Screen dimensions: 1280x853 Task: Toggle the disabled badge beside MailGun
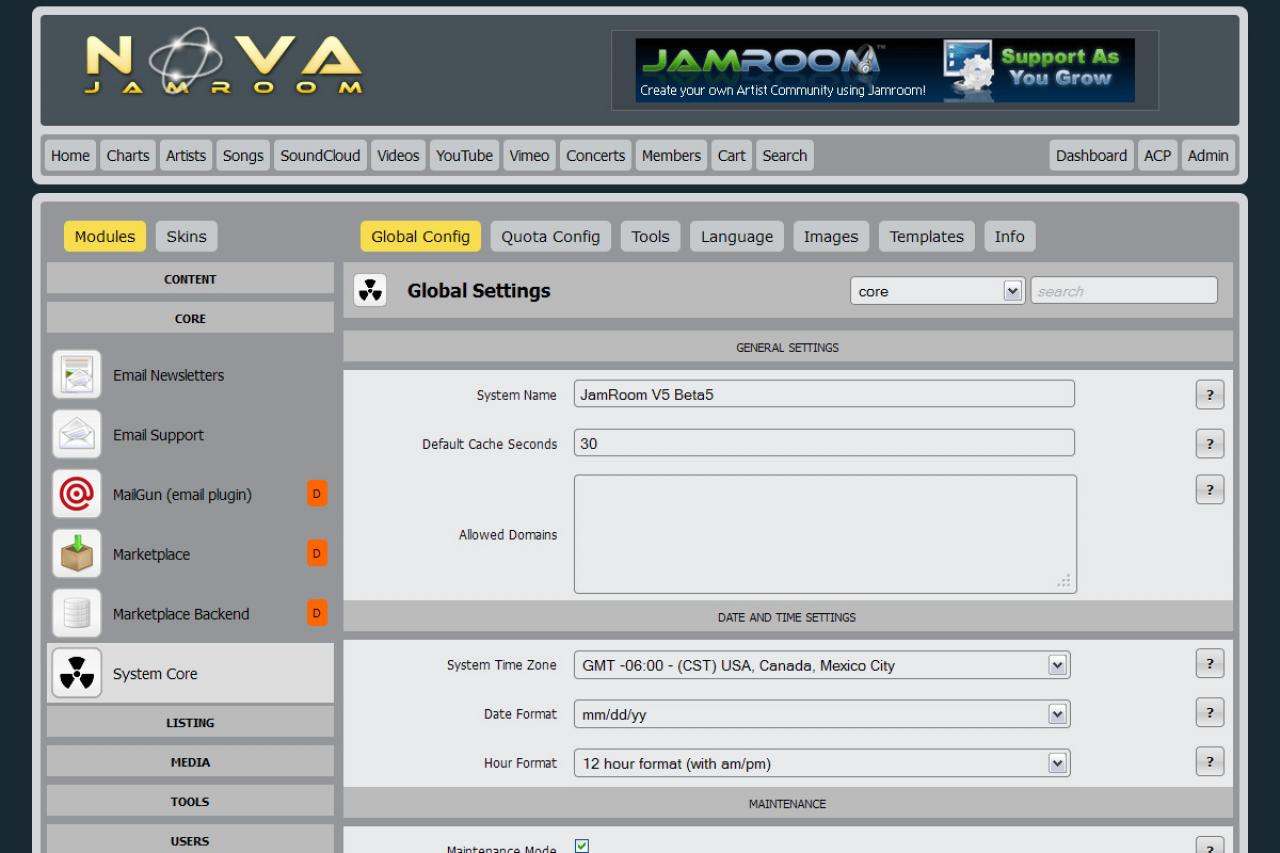317,494
